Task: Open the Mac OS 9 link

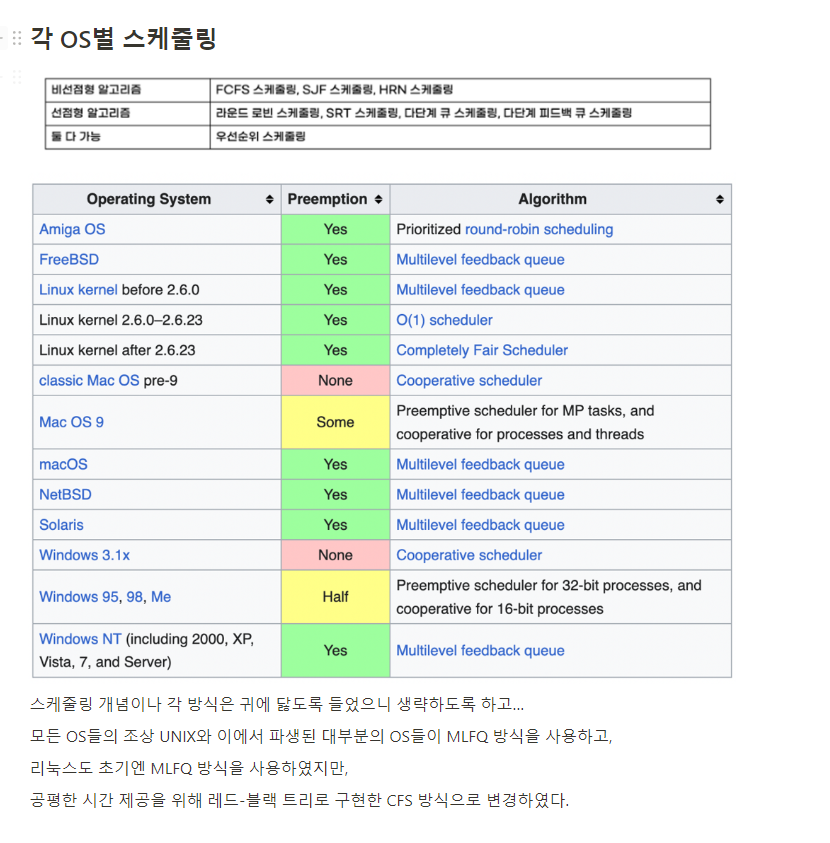Action: pos(71,423)
